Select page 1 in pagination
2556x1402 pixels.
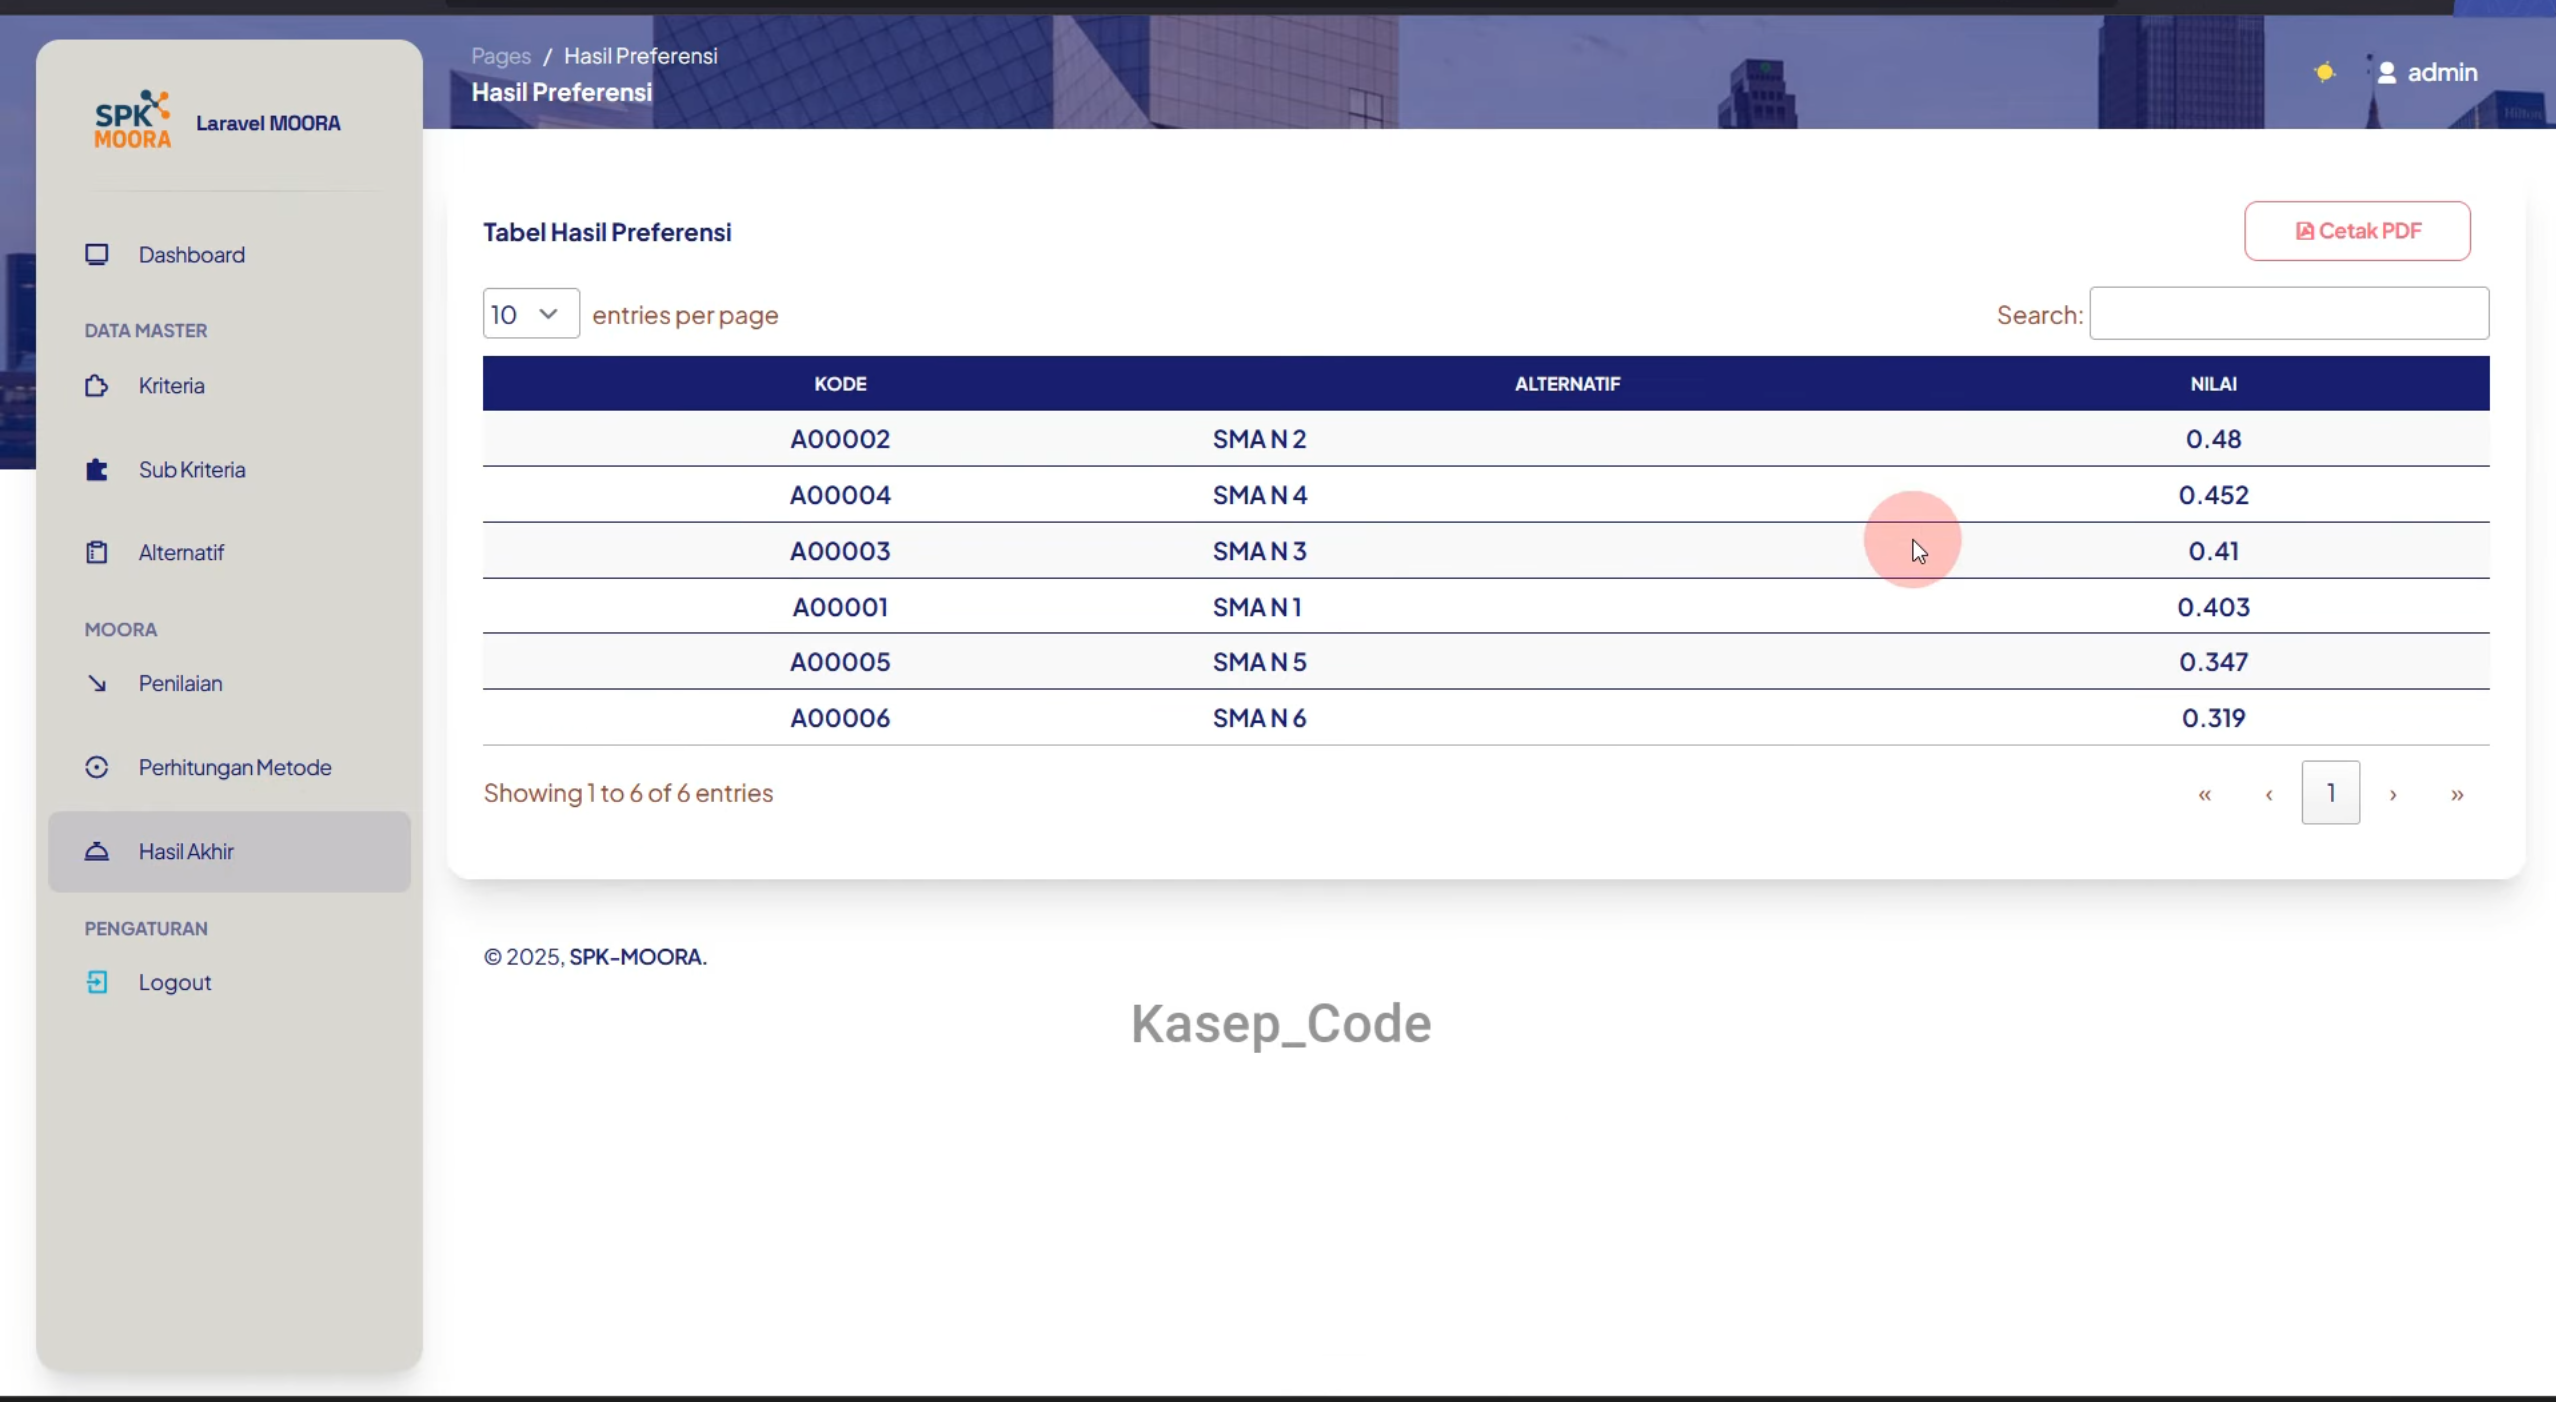2331,793
